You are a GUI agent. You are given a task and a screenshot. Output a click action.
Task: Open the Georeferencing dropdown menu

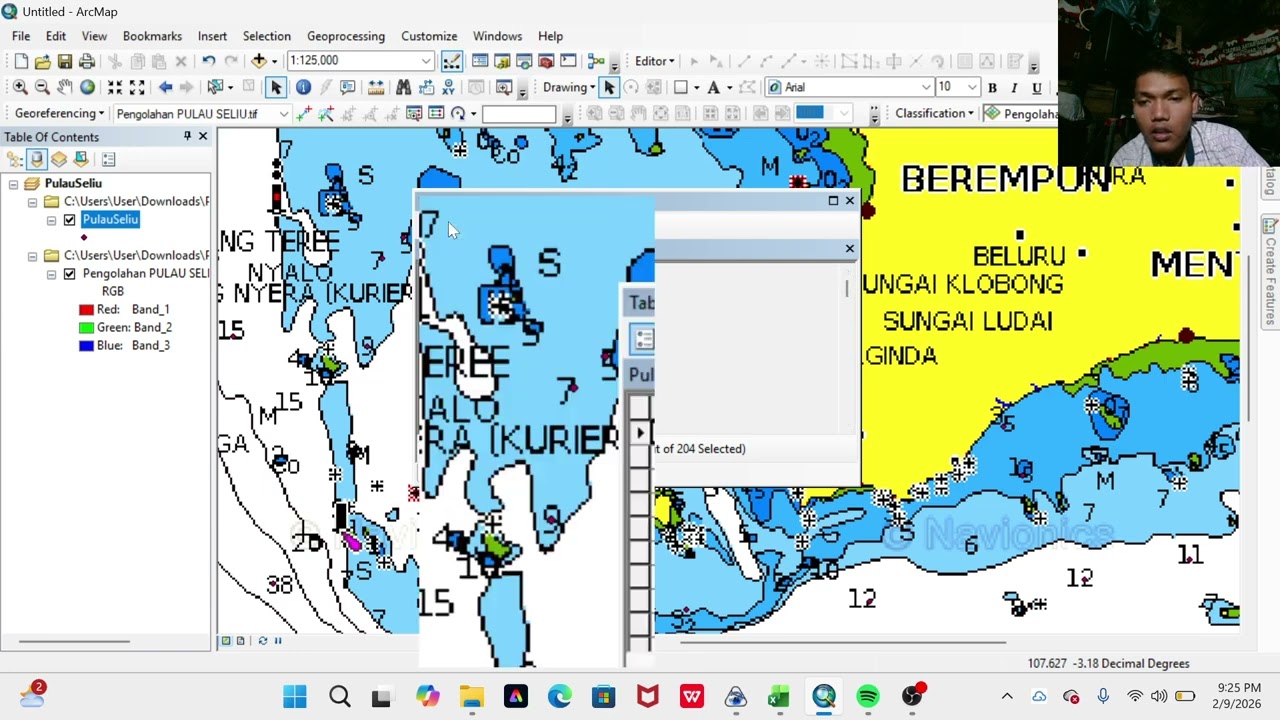tap(59, 113)
